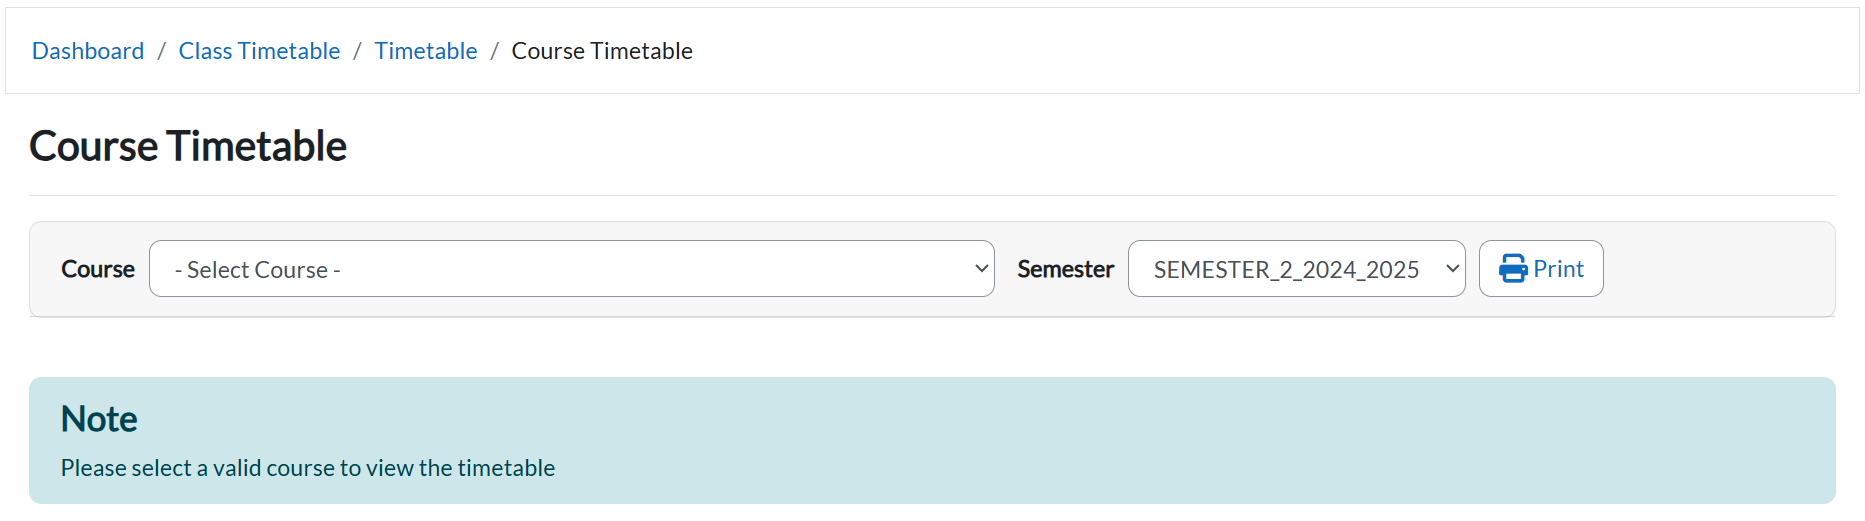Click the SEMESTER_2_2024_2025 selected value
The height and width of the screenshot is (521, 1865).
coord(1286,270)
